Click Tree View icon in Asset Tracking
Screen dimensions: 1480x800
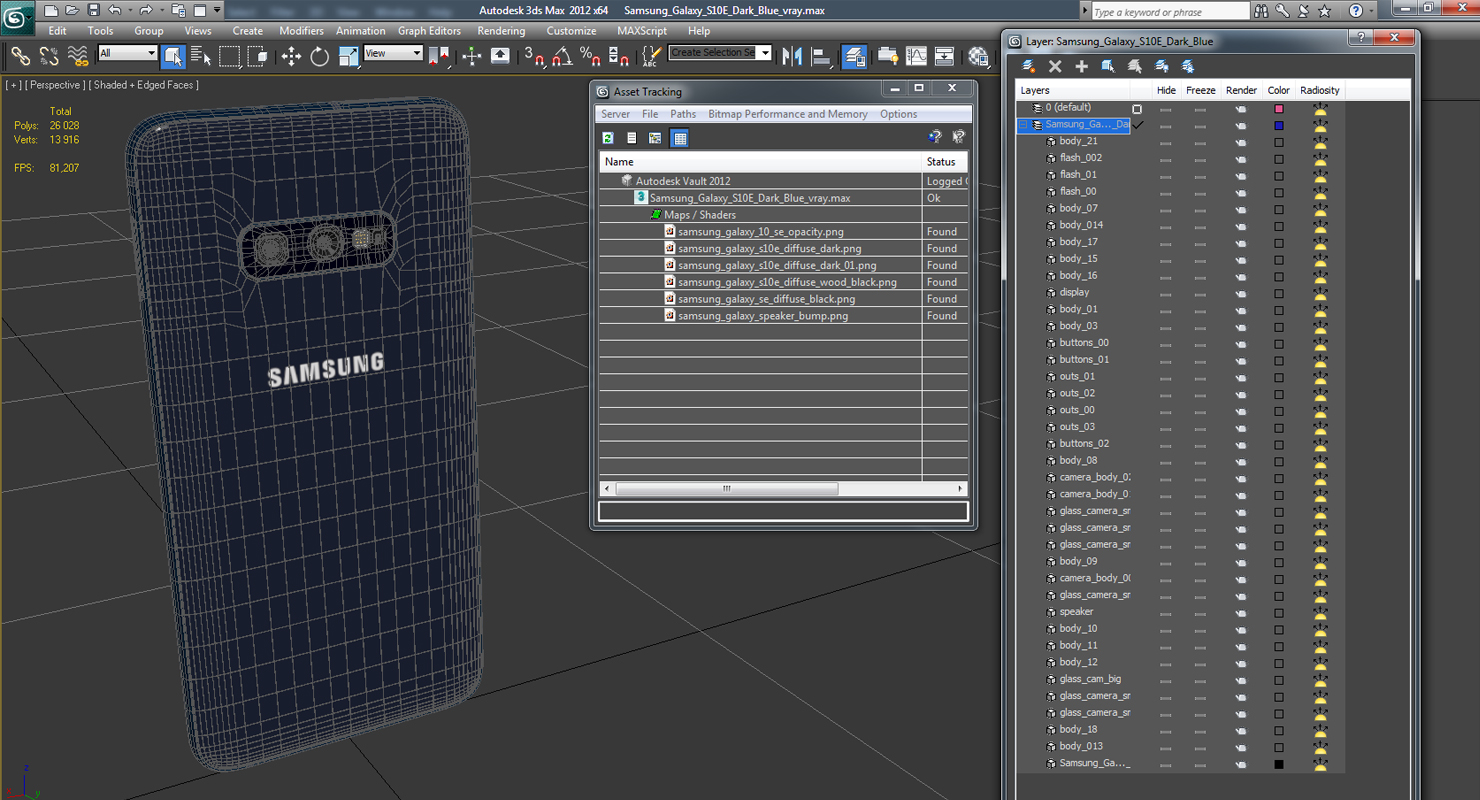(x=655, y=138)
